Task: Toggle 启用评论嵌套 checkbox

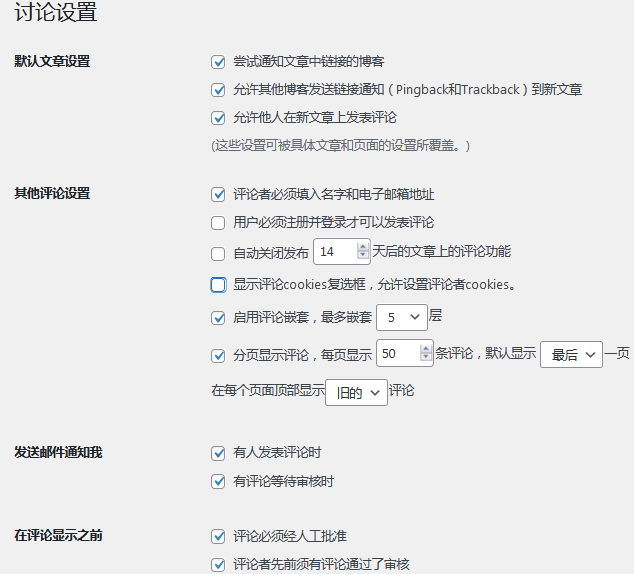Action: [218, 318]
